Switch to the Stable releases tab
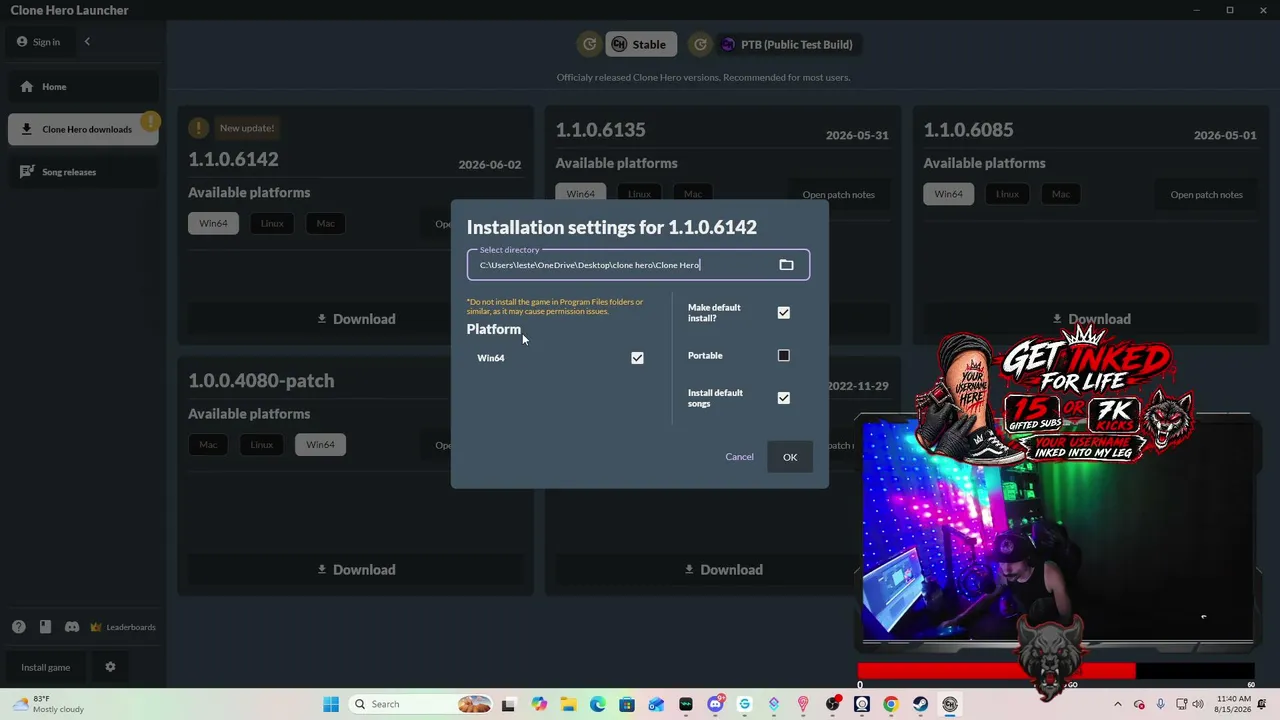1280x720 pixels. (641, 44)
